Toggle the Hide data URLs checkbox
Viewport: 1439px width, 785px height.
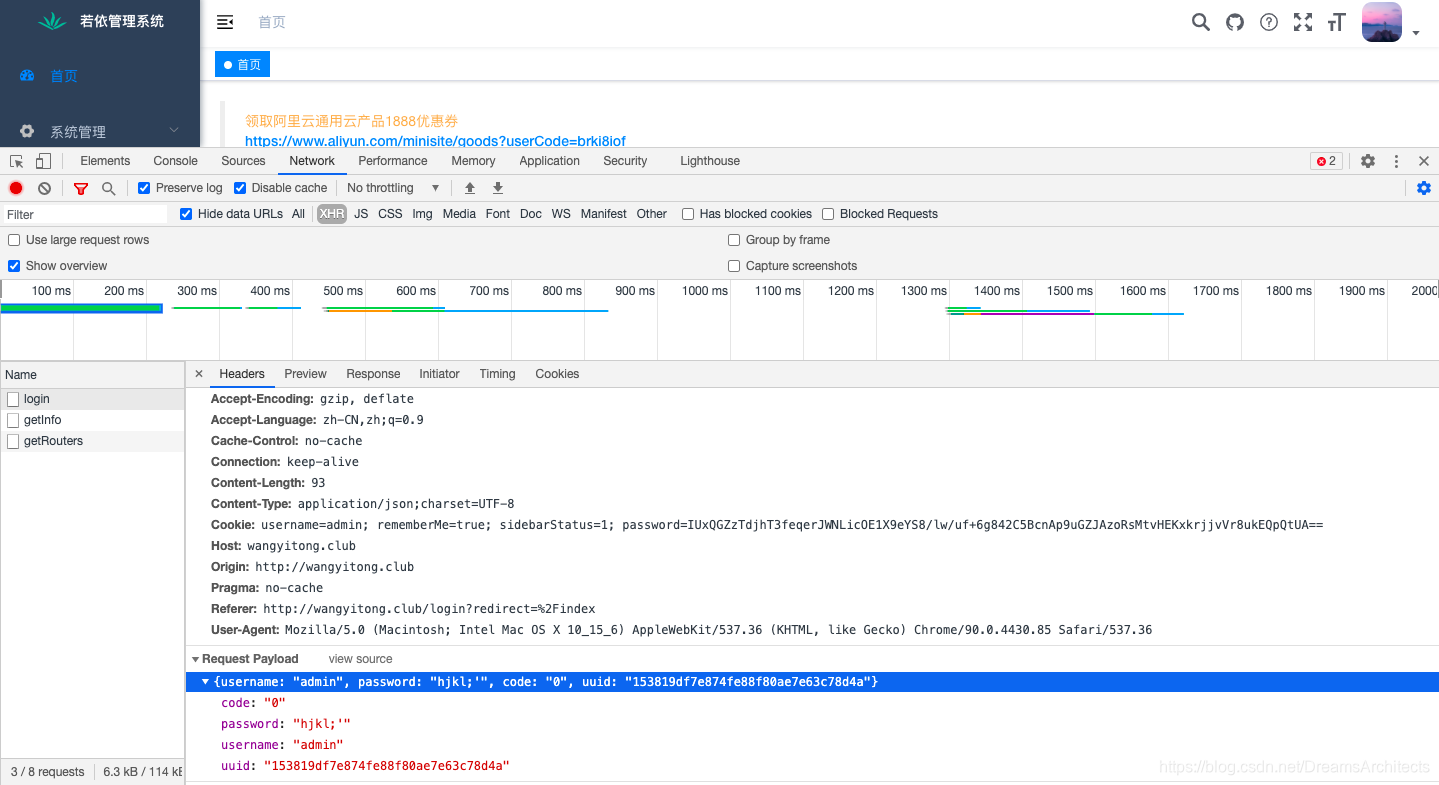pos(186,214)
